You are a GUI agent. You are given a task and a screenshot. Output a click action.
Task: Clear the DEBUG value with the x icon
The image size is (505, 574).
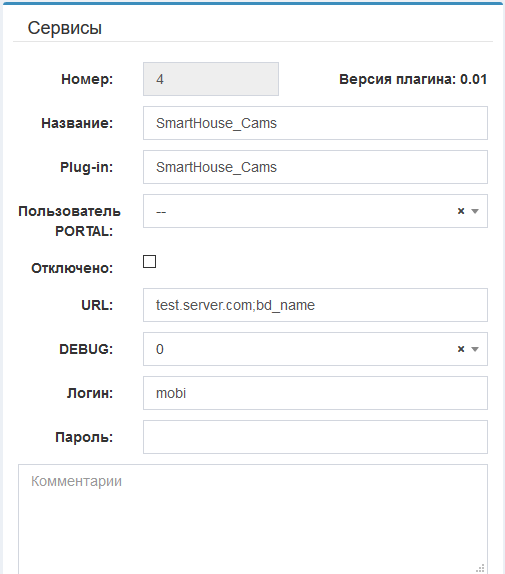coord(461,349)
